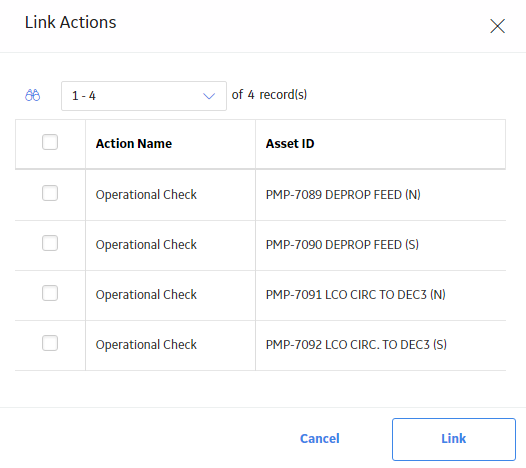The image size is (526, 468).
Task: Select Operational Check for PMP-7089 row
Action: (x=146, y=195)
